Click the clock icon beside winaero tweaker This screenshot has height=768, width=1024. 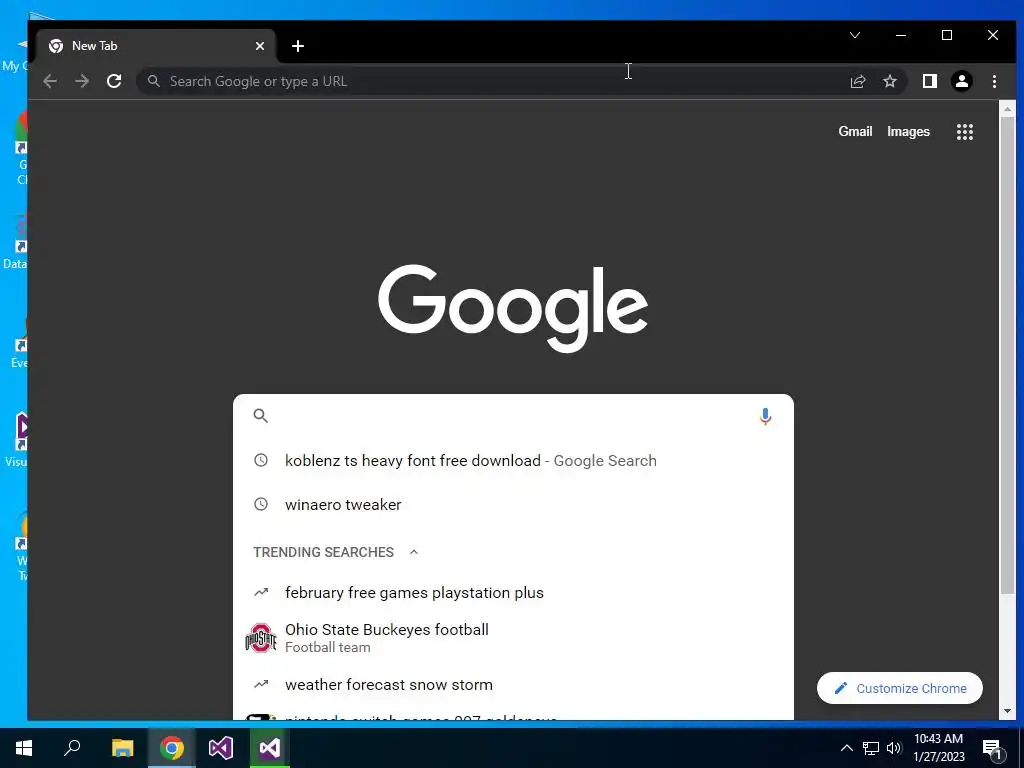coord(261,504)
